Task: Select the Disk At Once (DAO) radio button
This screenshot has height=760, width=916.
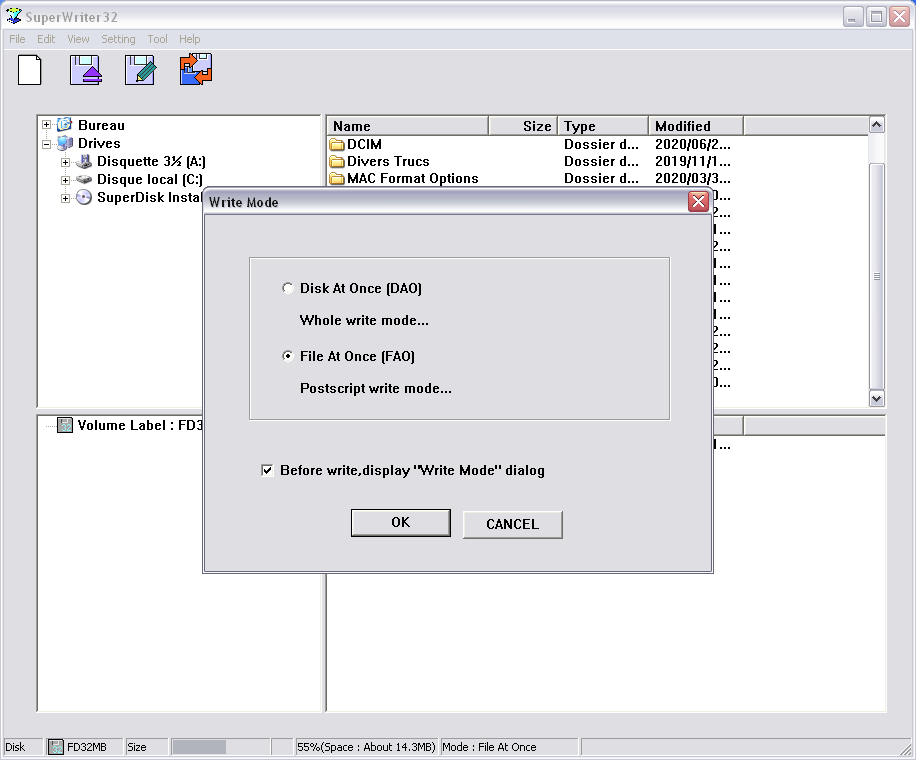Action: tap(288, 288)
